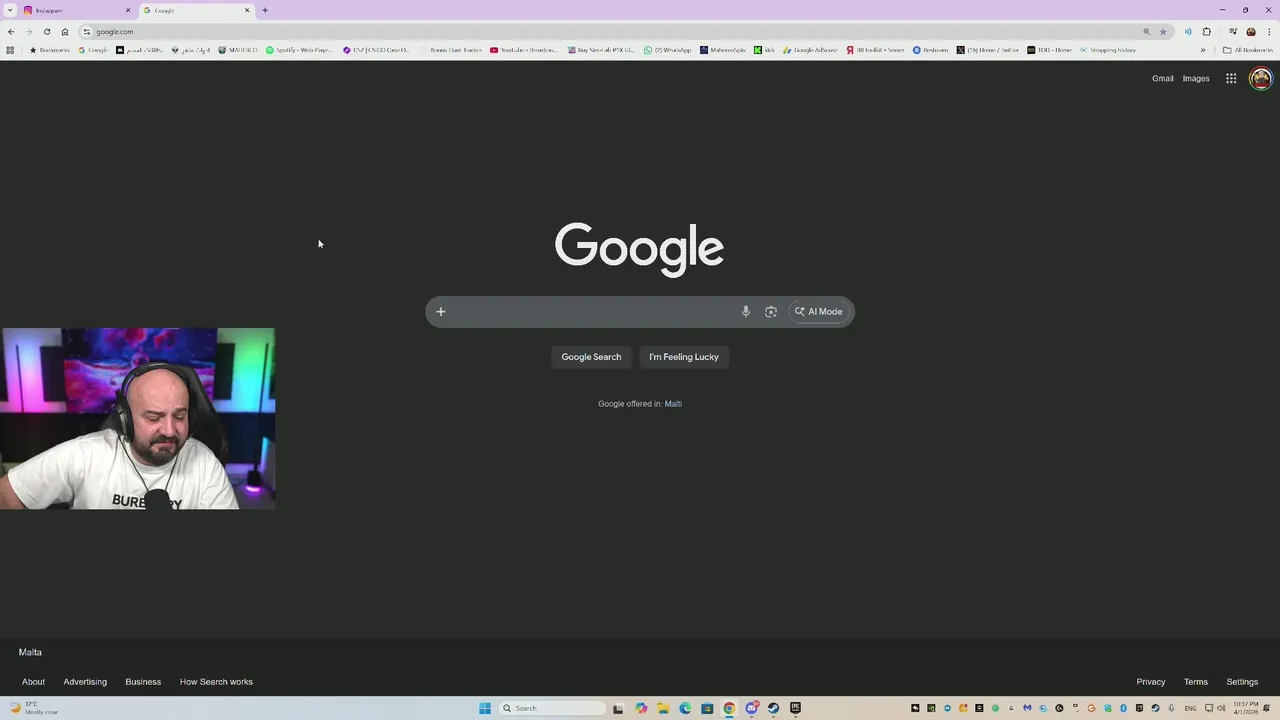Open the Spotify Web Player bookmark
The width and height of the screenshot is (1280, 720).
point(299,50)
